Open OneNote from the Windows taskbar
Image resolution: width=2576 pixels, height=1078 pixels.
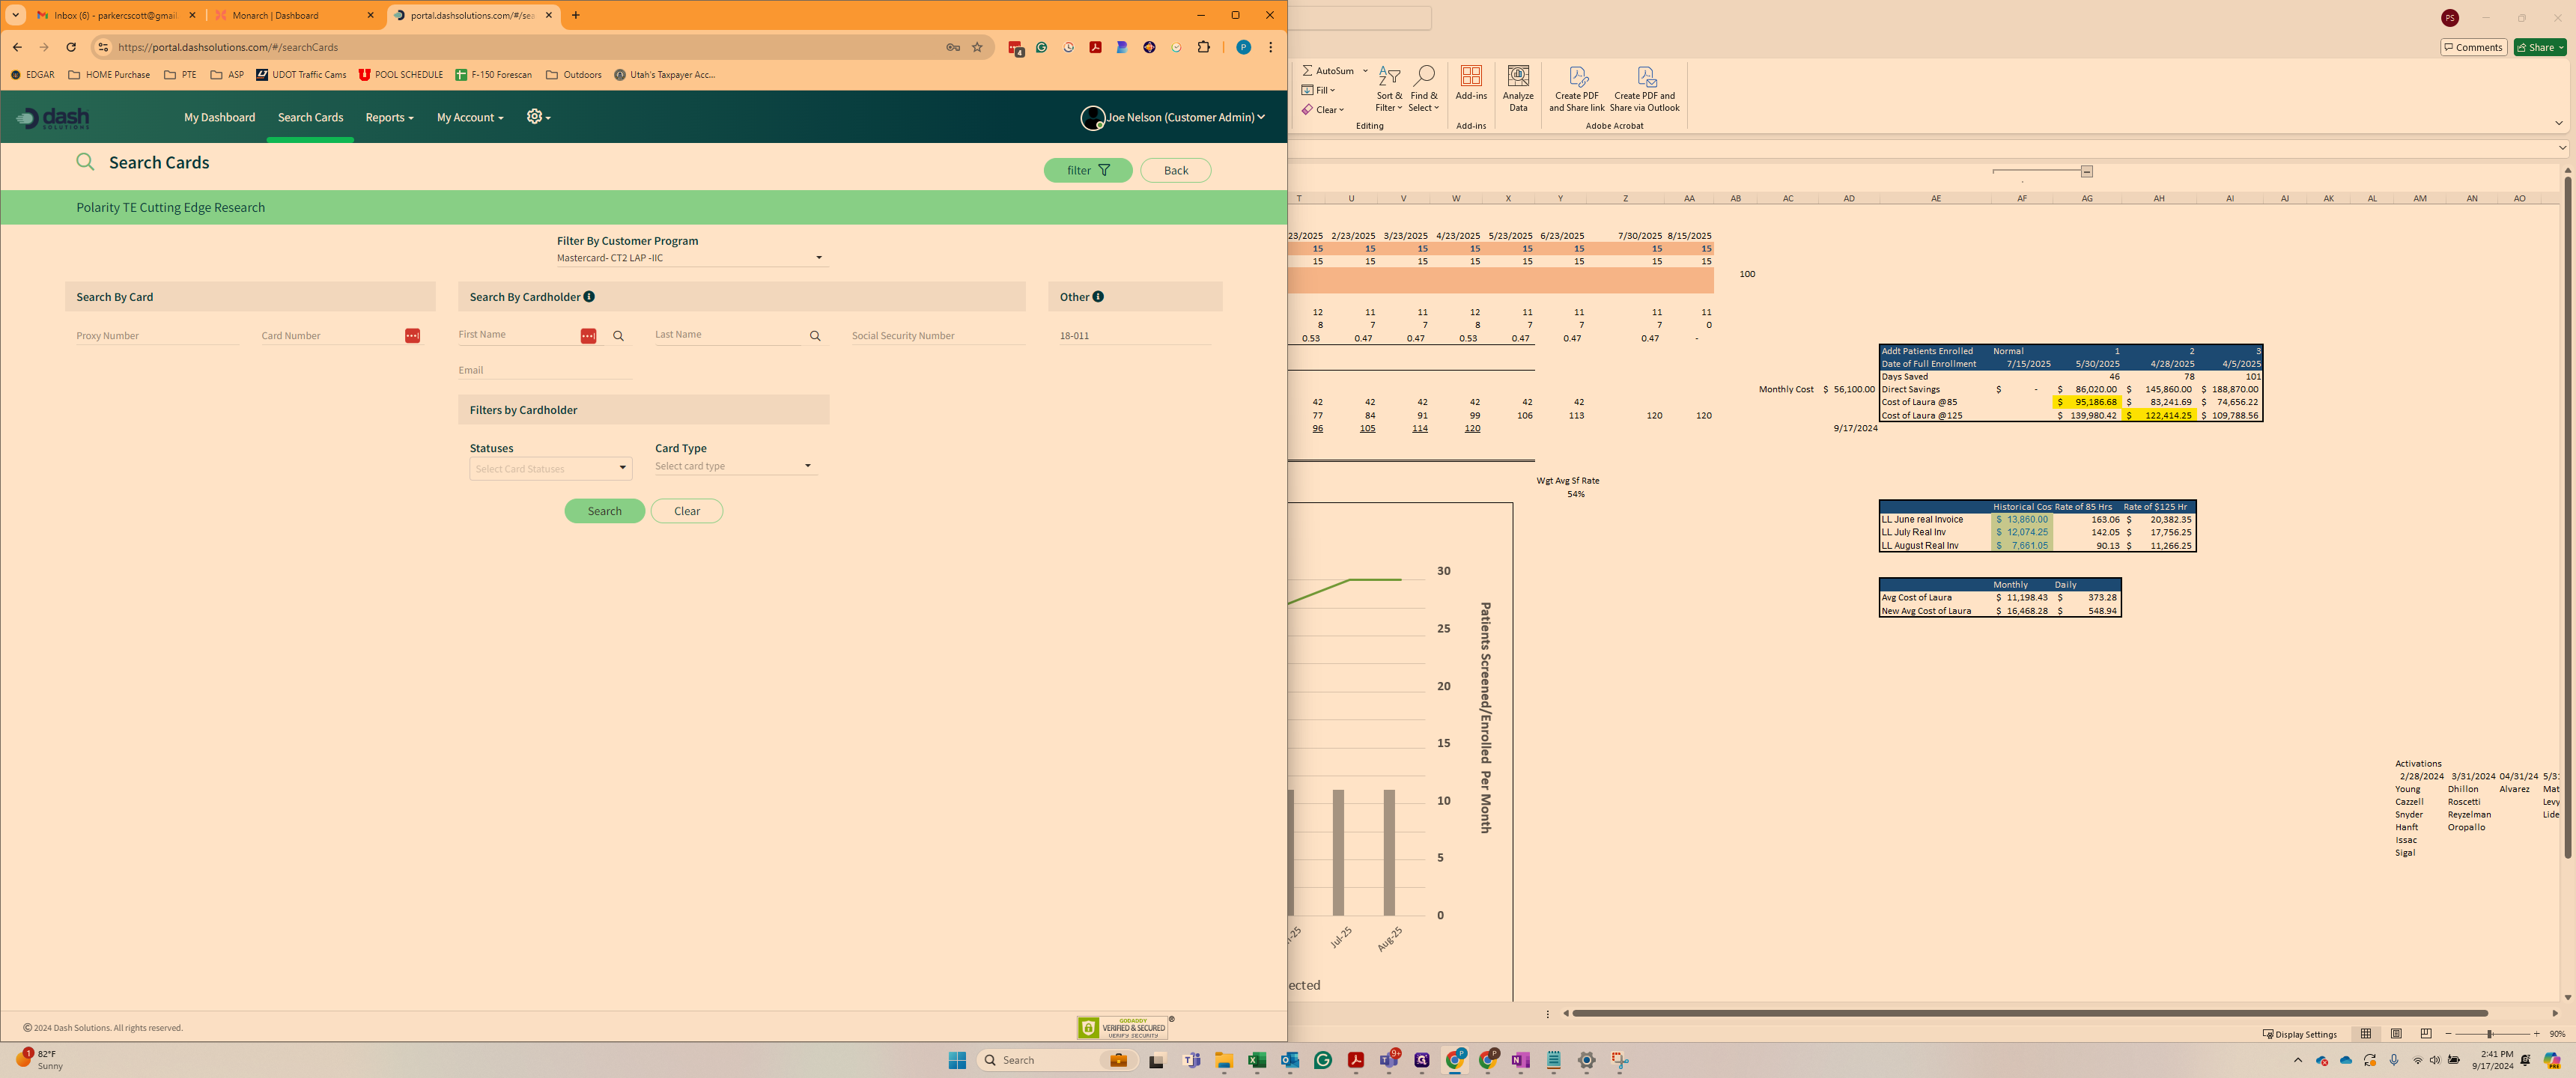tap(1520, 1060)
